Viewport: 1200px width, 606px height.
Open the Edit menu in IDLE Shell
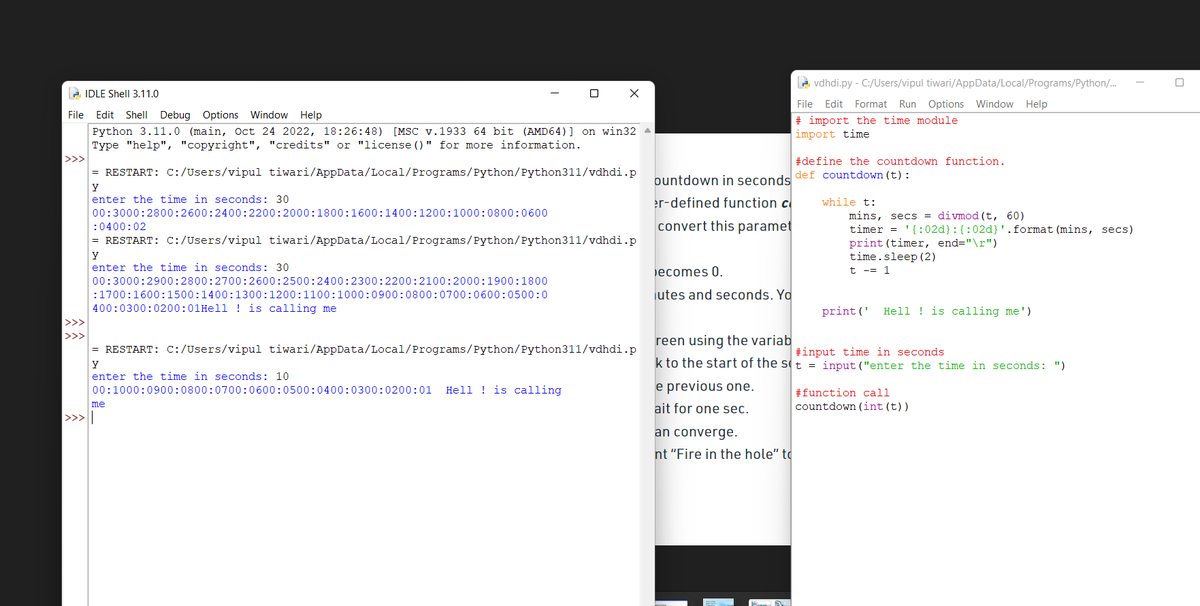point(105,115)
